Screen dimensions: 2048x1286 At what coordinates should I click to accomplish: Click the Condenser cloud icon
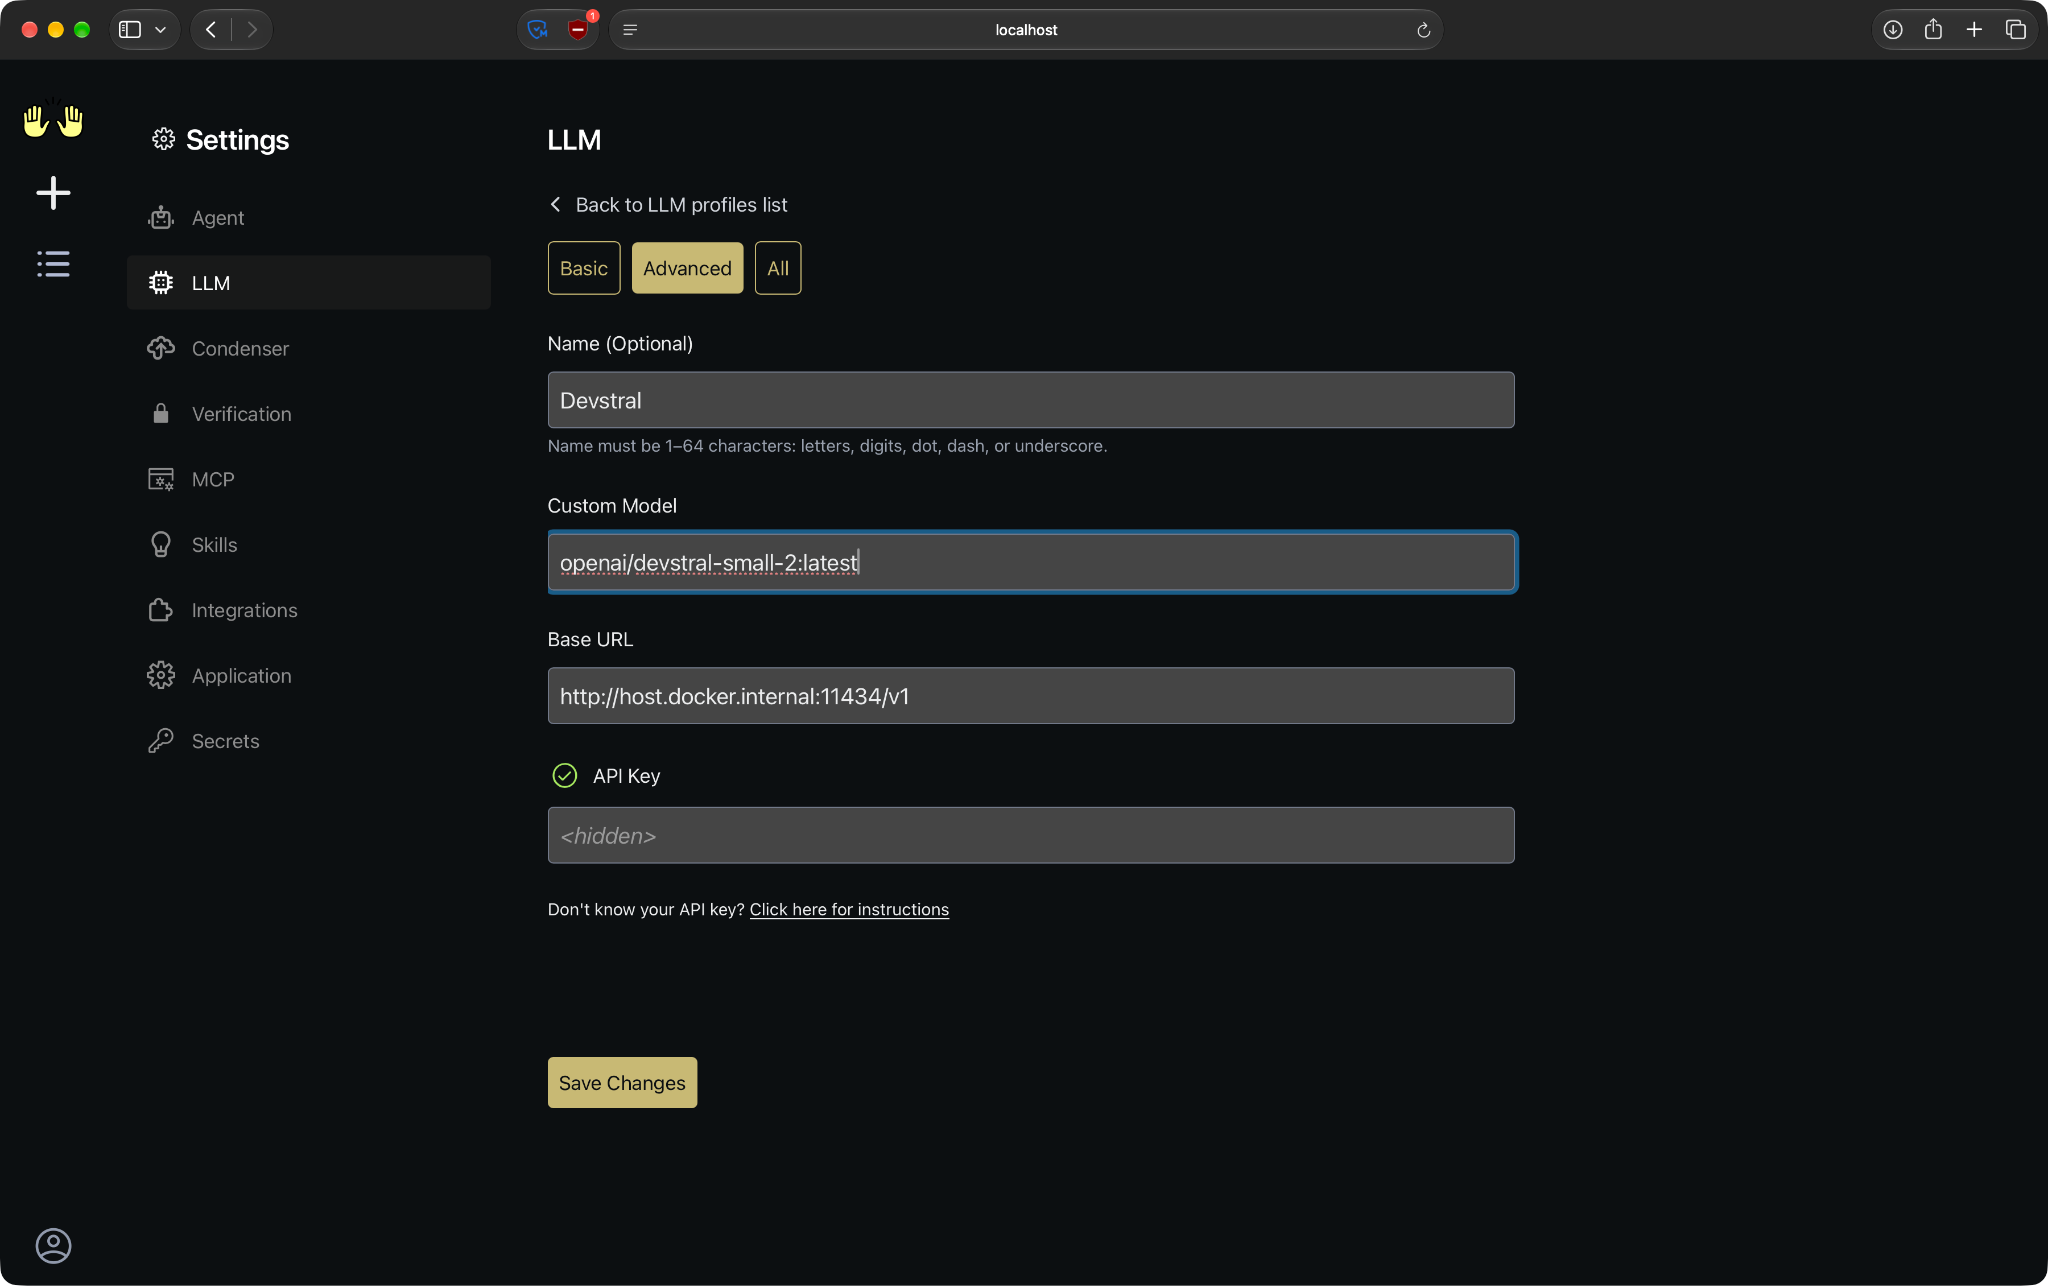click(x=161, y=348)
